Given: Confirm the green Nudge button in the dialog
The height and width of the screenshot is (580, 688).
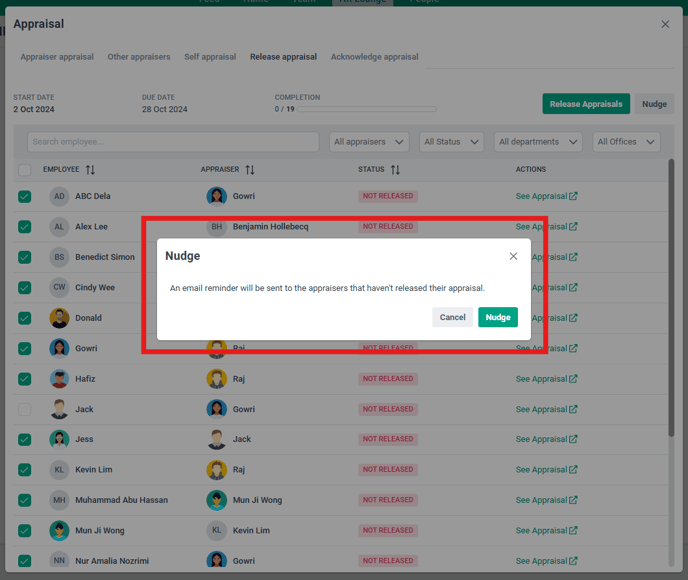Looking at the screenshot, I should (x=498, y=317).
